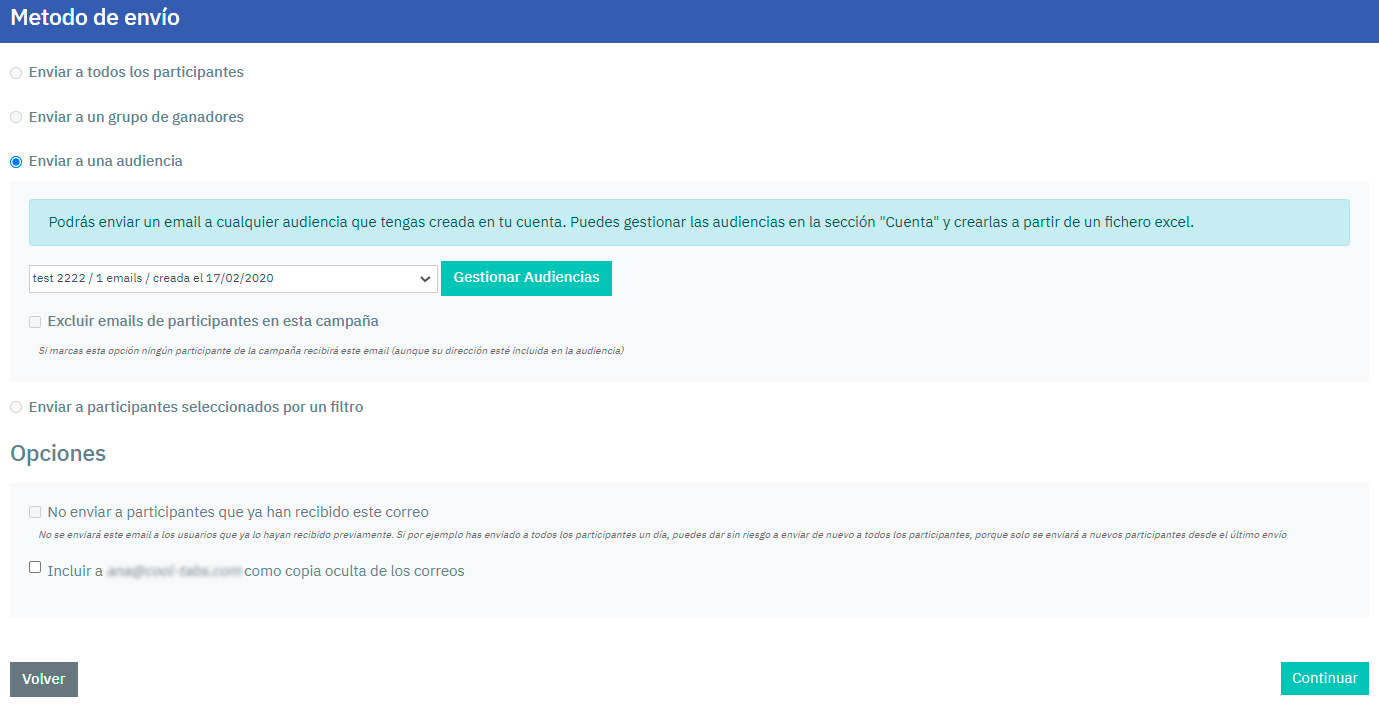Select the 'Enviar a todos los participantes' radio button
This screenshot has width=1379, height=704.
(x=16, y=73)
